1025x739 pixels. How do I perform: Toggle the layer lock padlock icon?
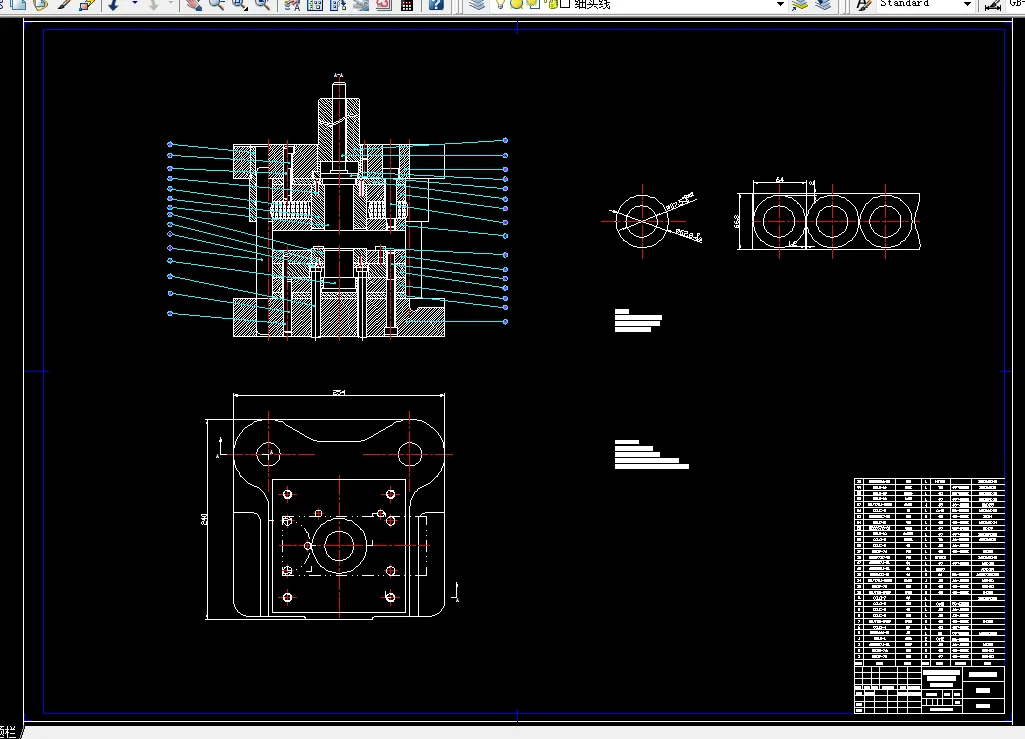point(550,4)
